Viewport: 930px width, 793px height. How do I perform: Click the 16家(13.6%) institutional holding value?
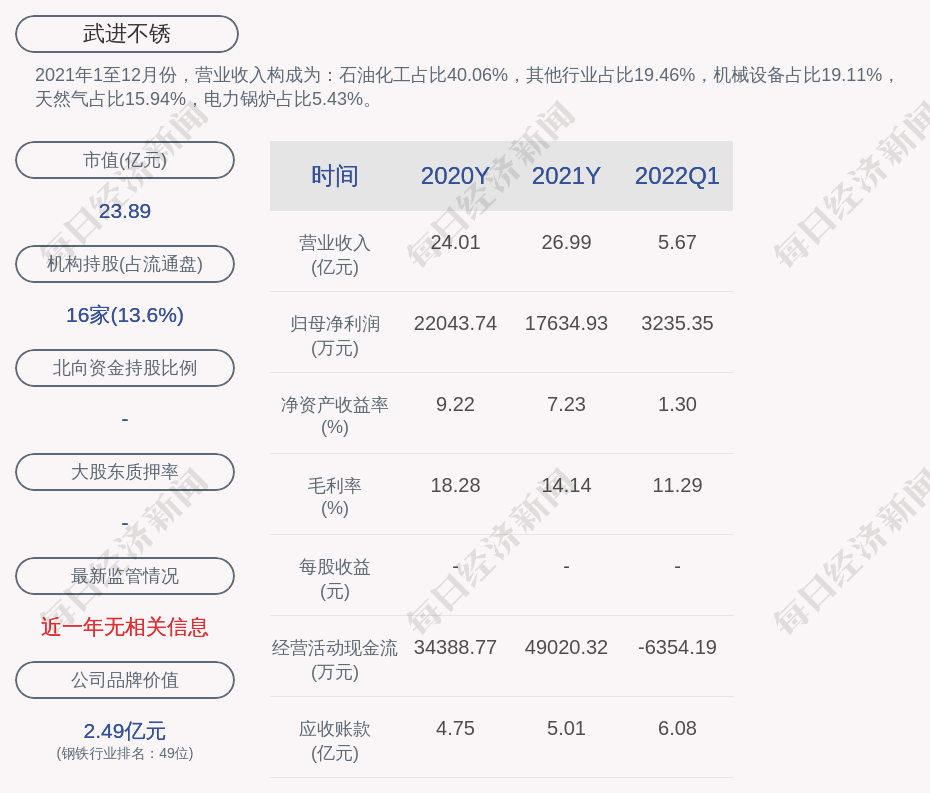pyautogui.click(x=125, y=315)
